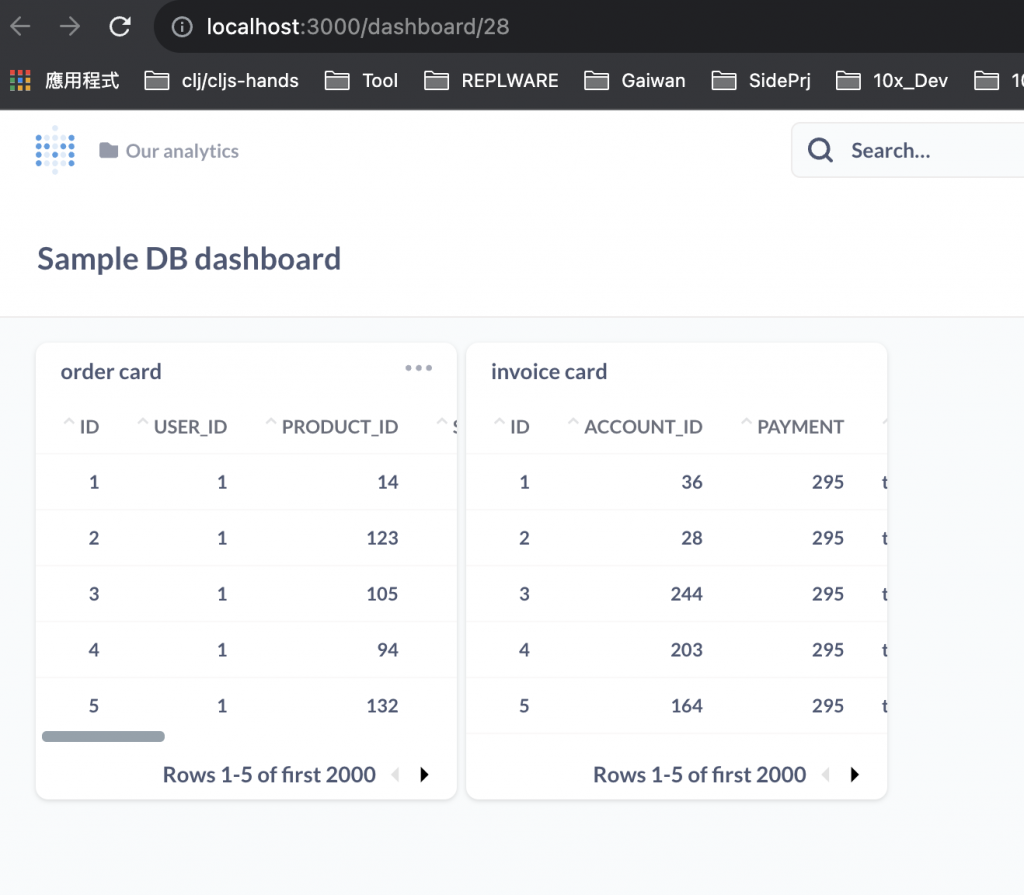1024x895 pixels.
Task: Open the order card title
Action: pyautogui.click(x=111, y=372)
